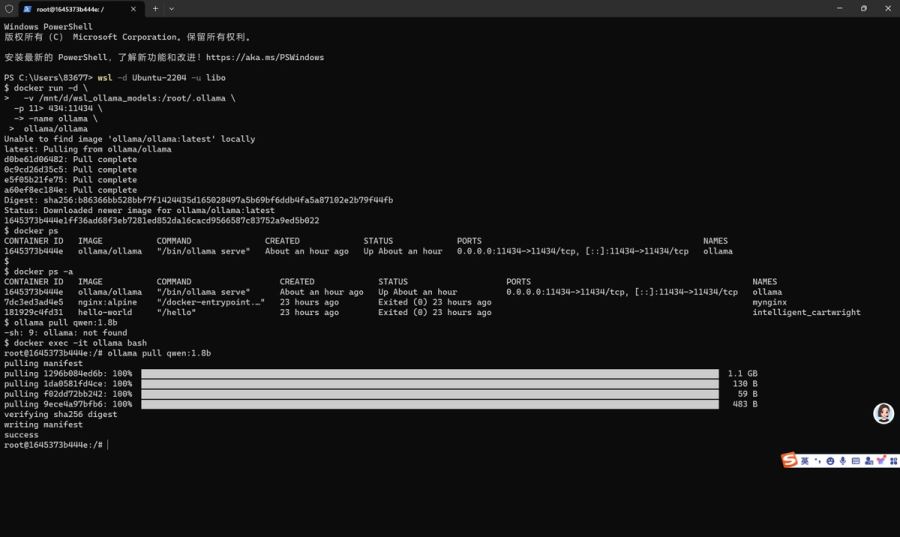This screenshot has height=537, width=900.
Task: Open the Sogou toolbox grid icon
Action: tap(894, 461)
